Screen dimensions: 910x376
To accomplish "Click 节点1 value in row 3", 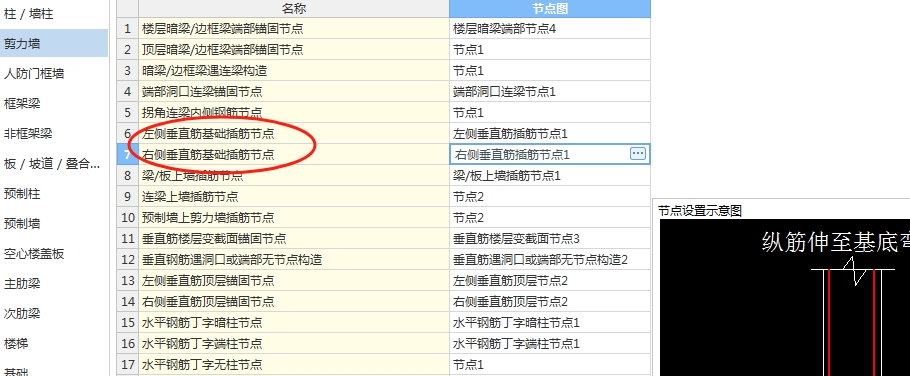I will [550, 70].
